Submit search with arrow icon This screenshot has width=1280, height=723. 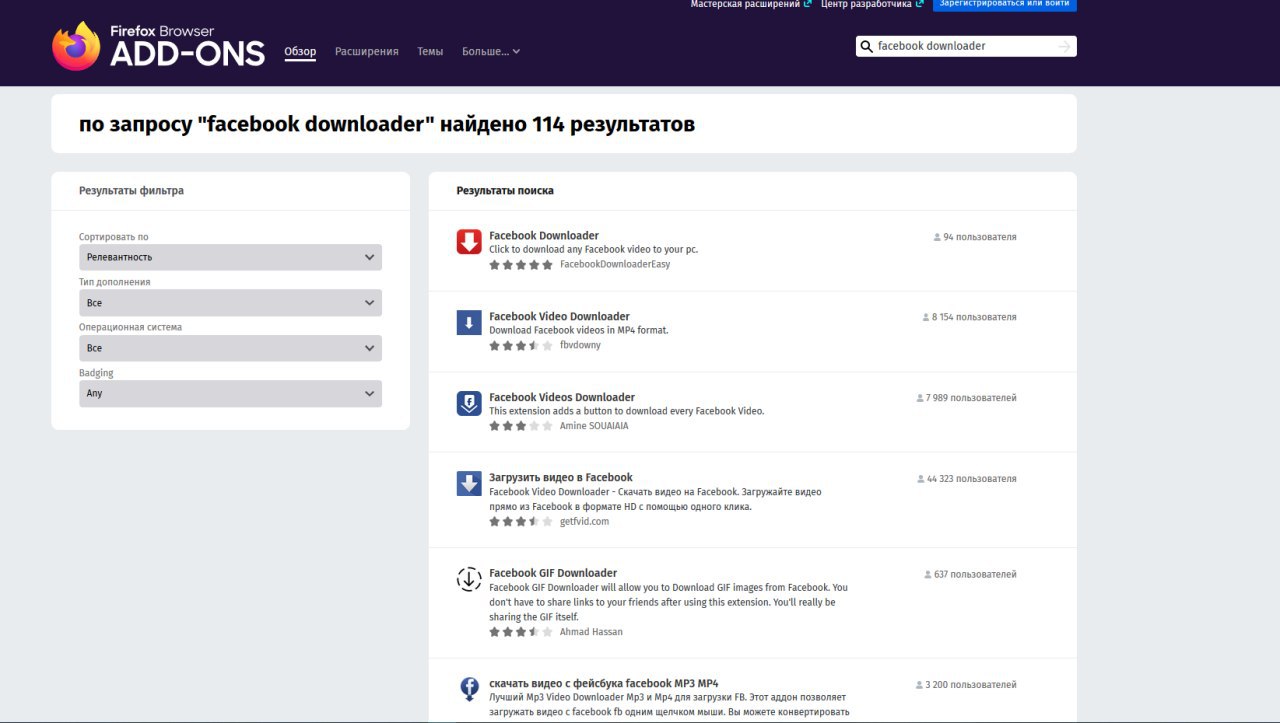pos(1064,46)
